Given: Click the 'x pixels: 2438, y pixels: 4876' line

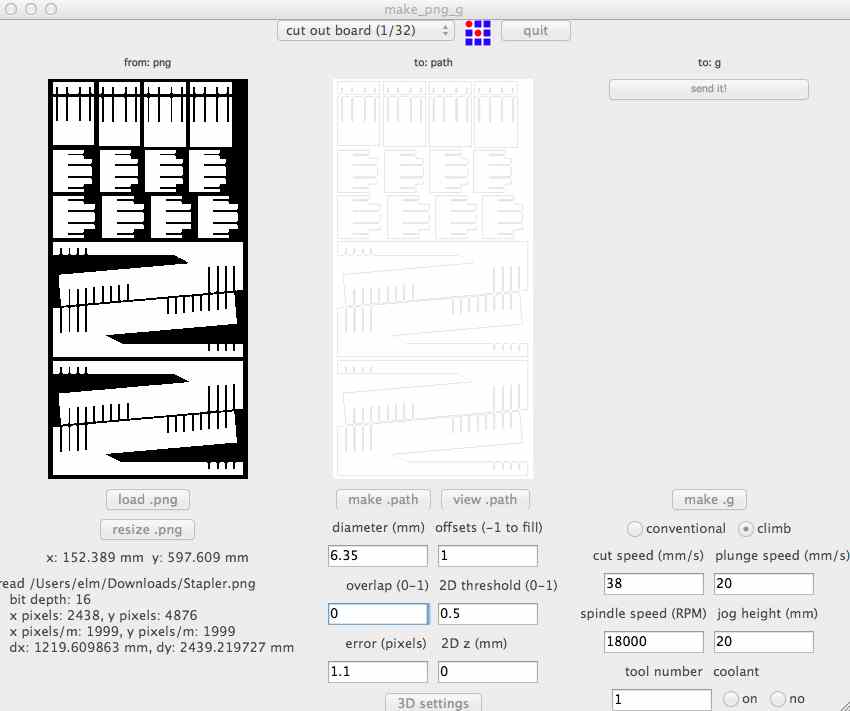Looking at the screenshot, I should click(x=103, y=616).
